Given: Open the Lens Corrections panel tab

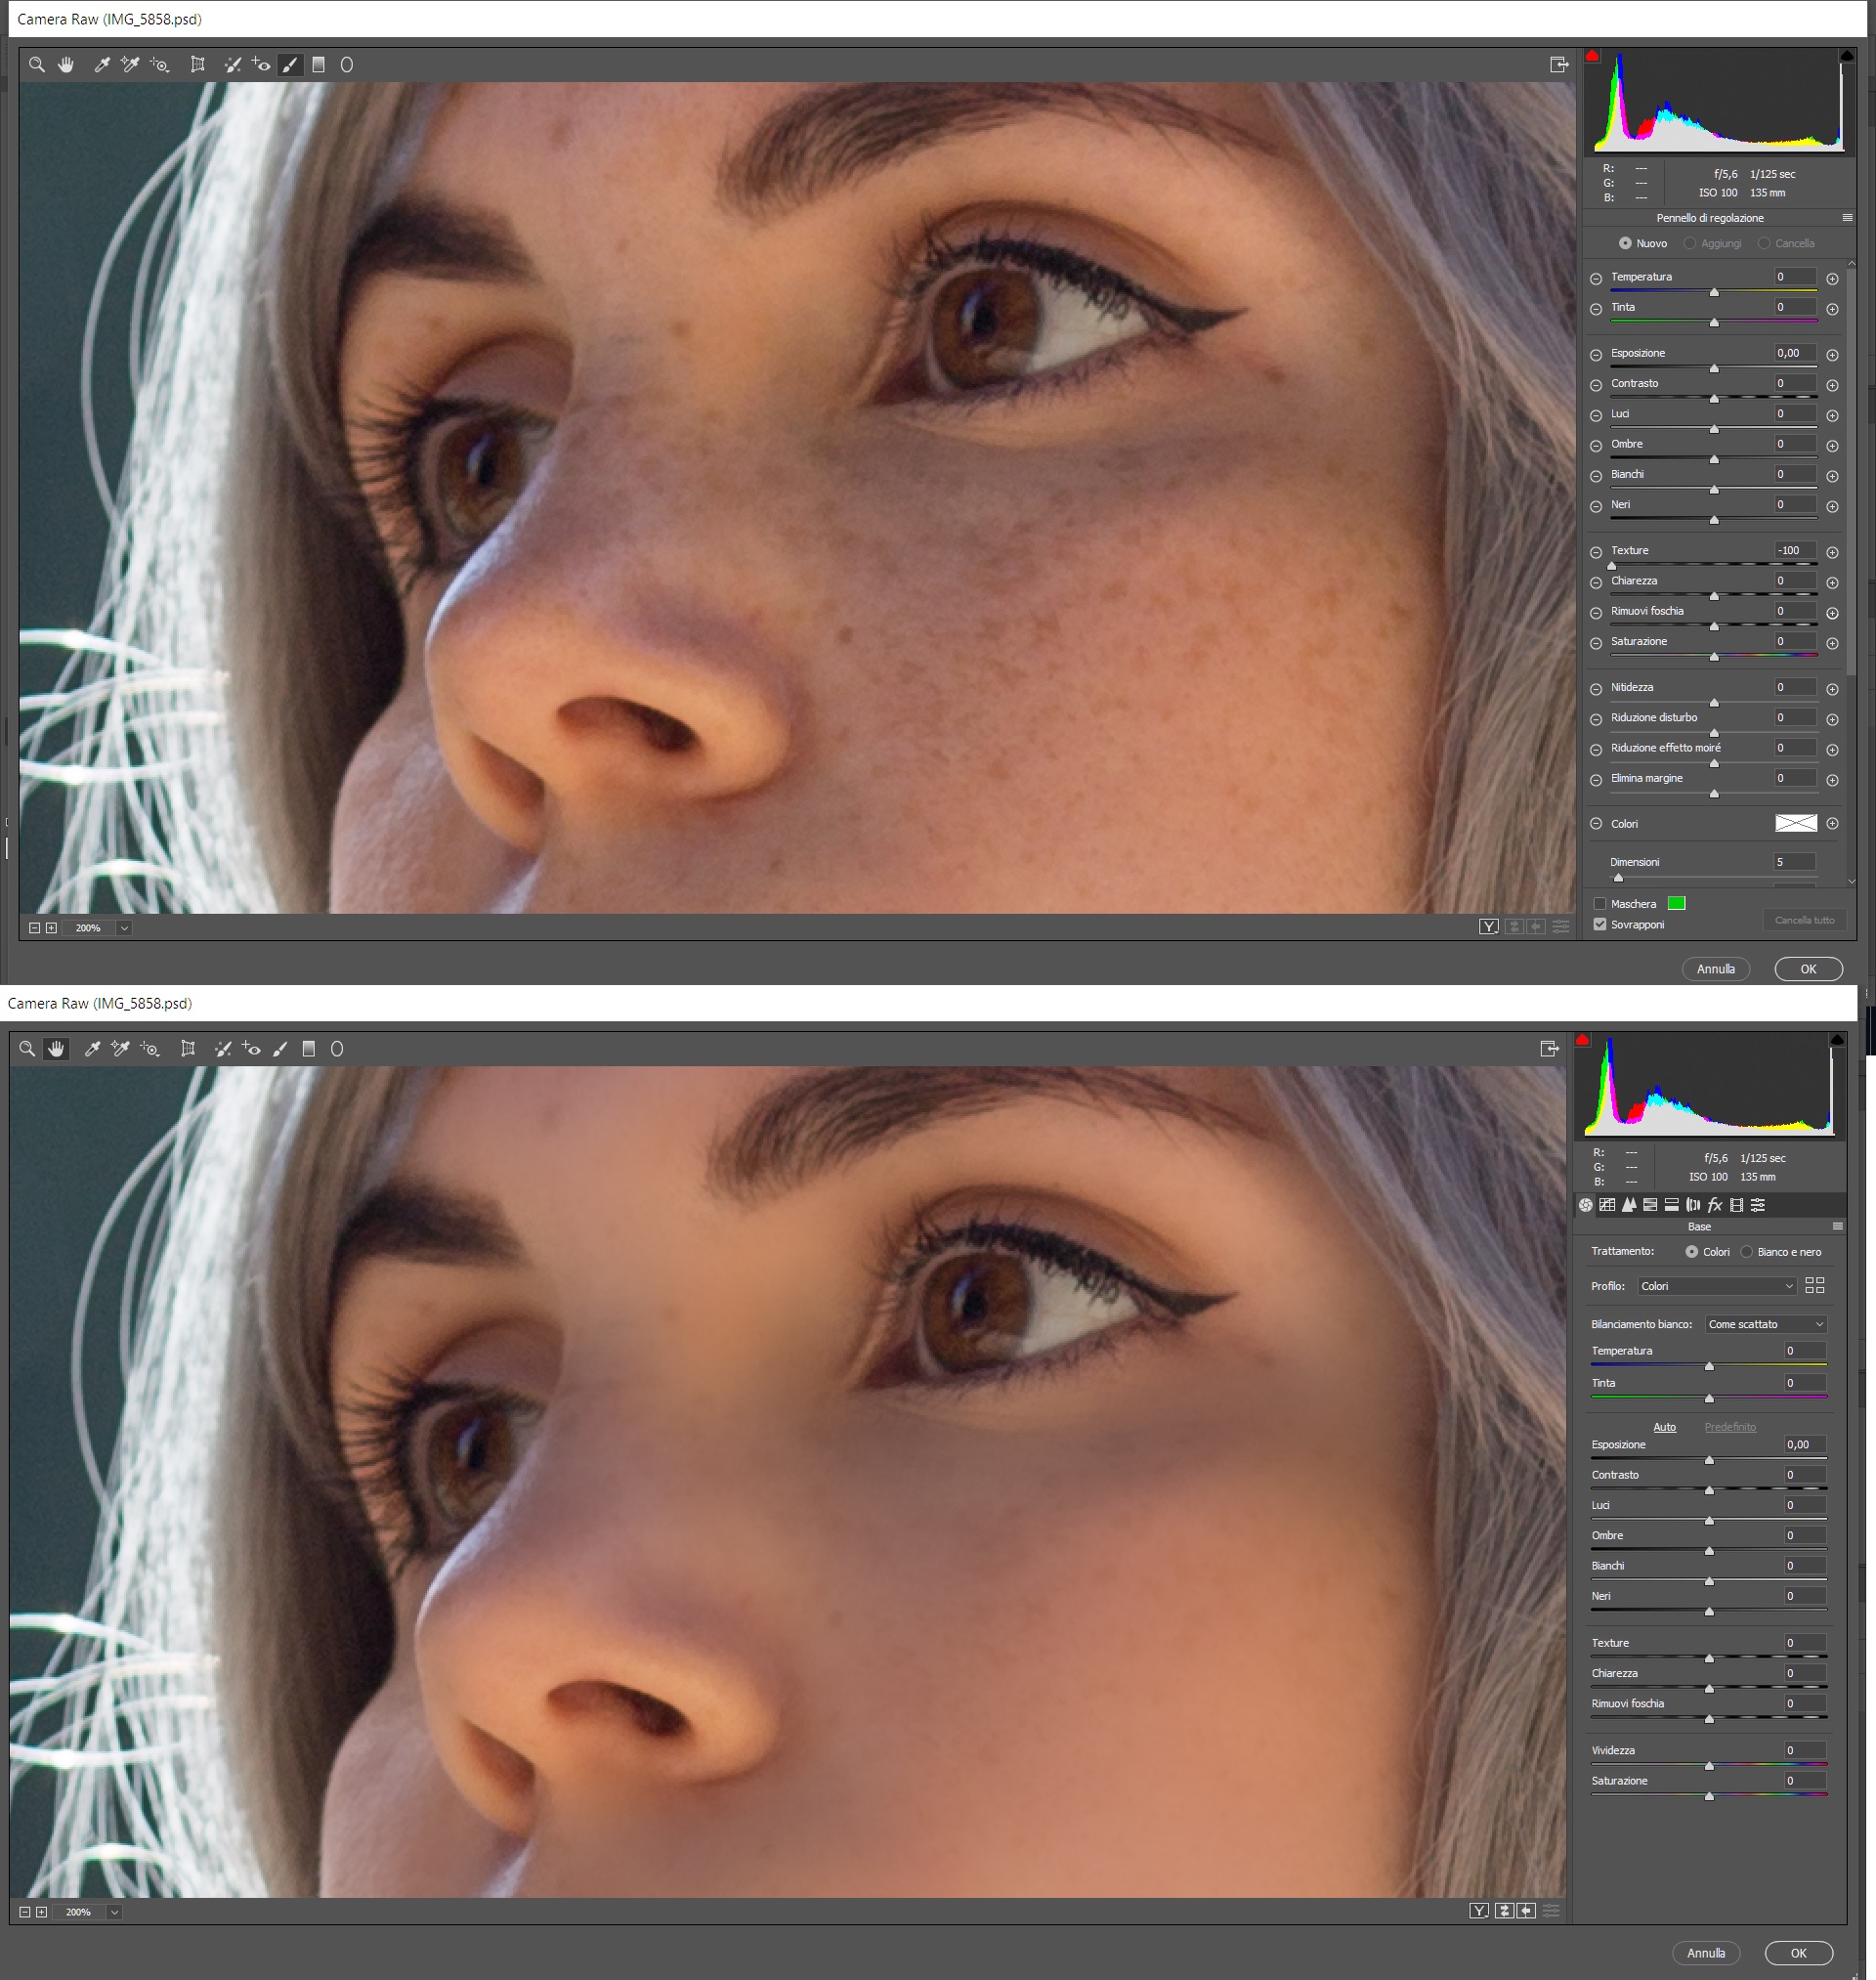Looking at the screenshot, I should coord(1693,1205).
